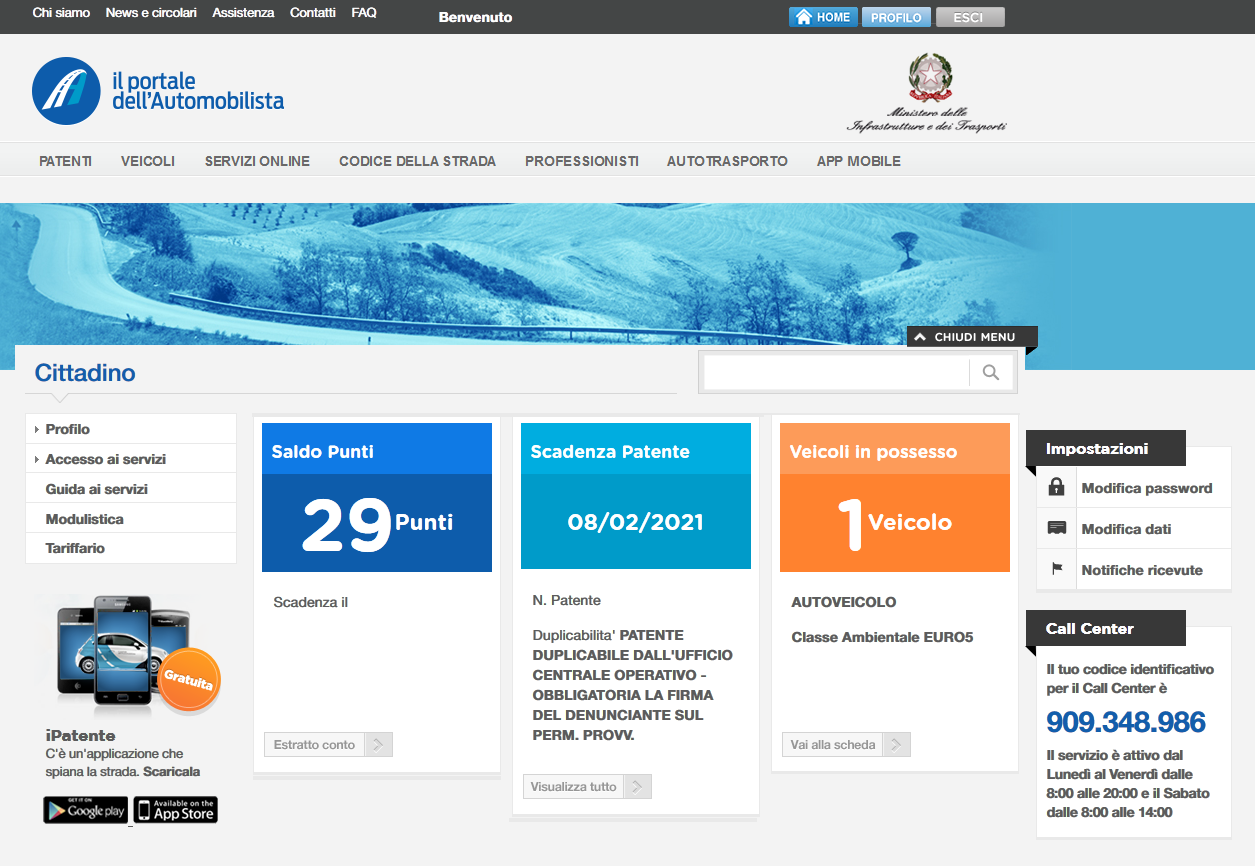Collapse the menu with Chiudi Menu
This screenshot has width=1255, height=866.
tap(972, 337)
